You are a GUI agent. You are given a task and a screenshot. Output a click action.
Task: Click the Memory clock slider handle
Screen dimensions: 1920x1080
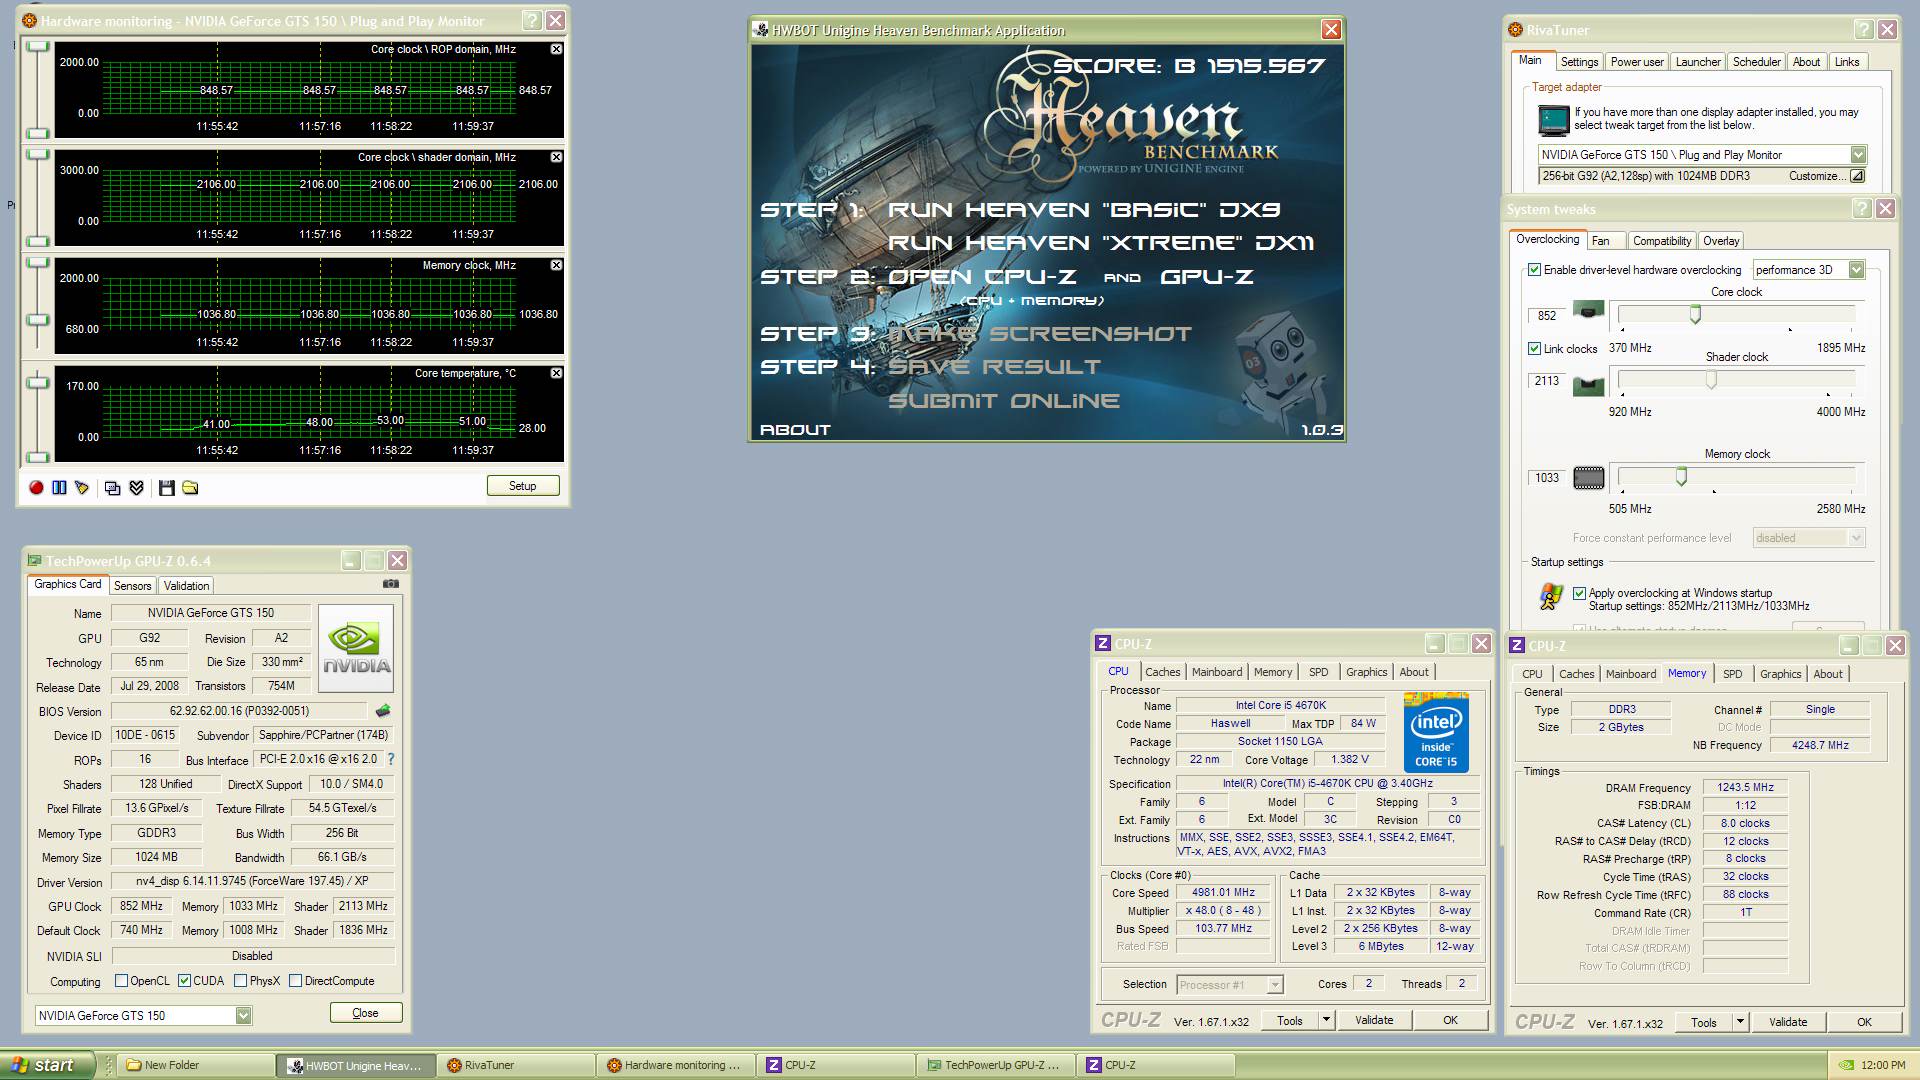coord(1681,477)
